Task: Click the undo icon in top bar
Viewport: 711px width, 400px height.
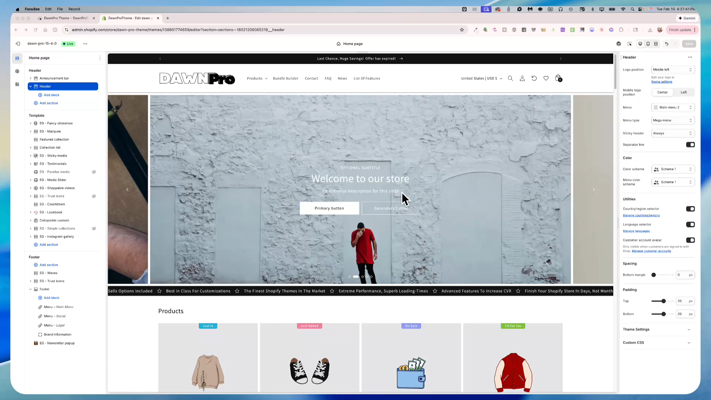Action: click(x=667, y=44)
